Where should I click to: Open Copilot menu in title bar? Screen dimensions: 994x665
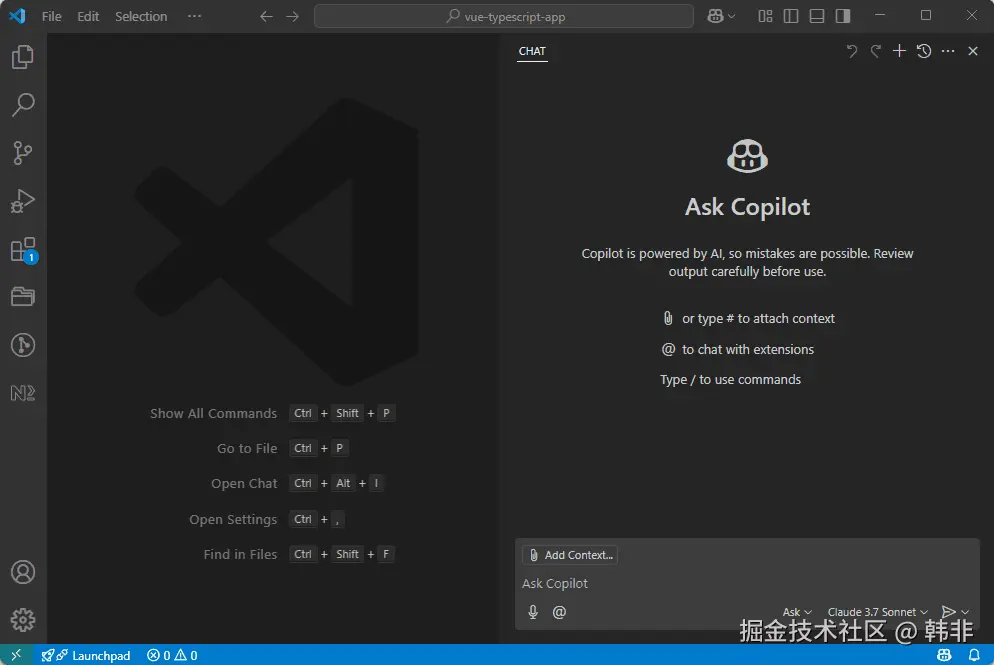coord(721,16)
